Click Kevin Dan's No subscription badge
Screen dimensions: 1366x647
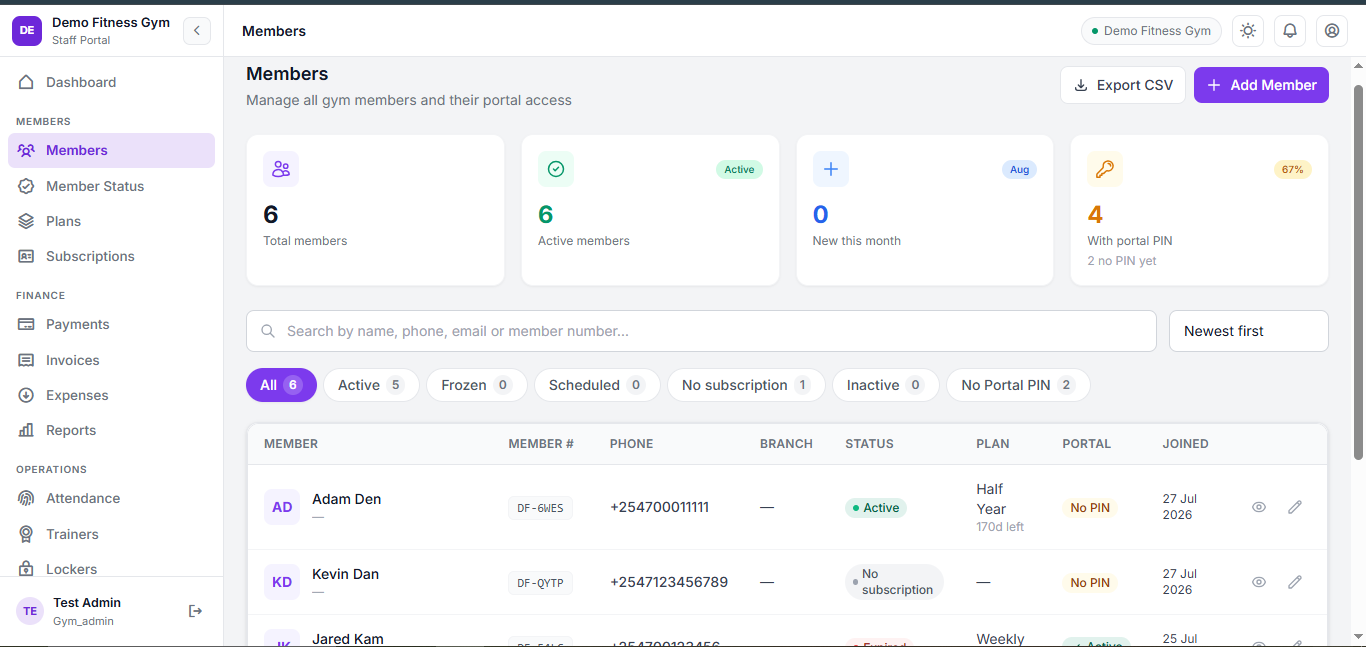pyautogui.click(x=894, y=582)
